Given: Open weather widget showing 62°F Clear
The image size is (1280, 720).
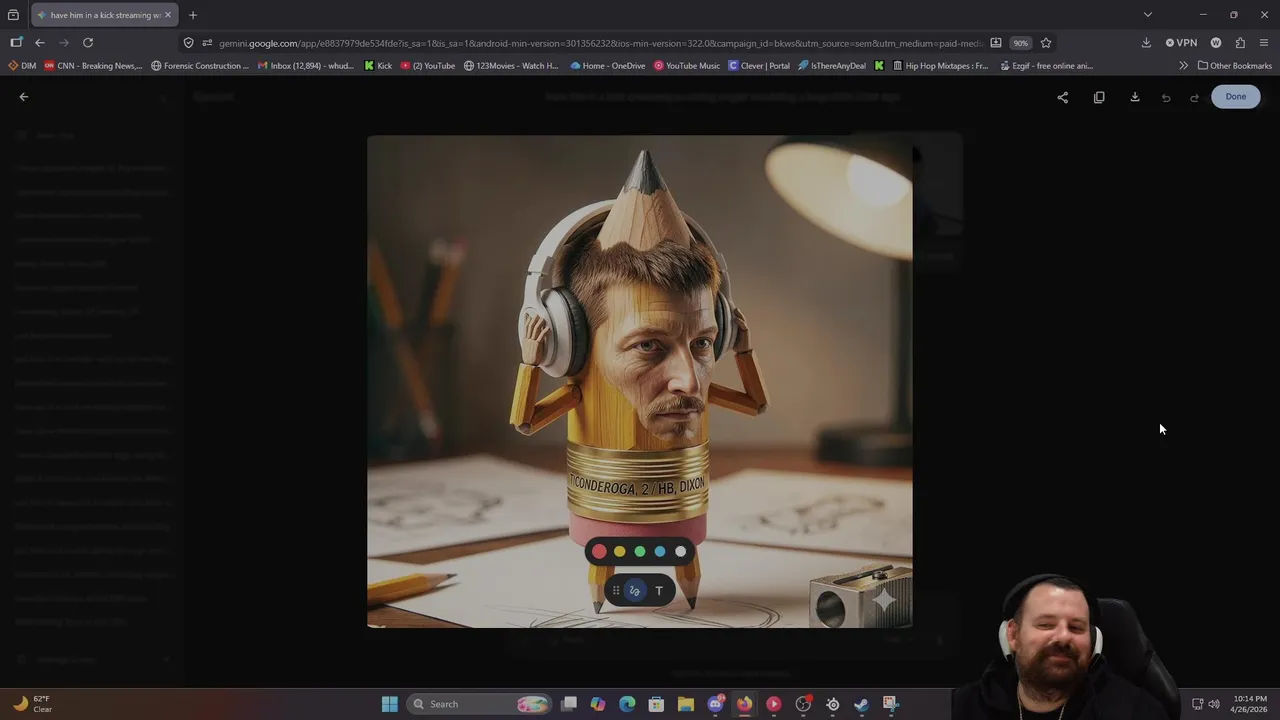Looking at the screenshot, I should click(32, 704).
